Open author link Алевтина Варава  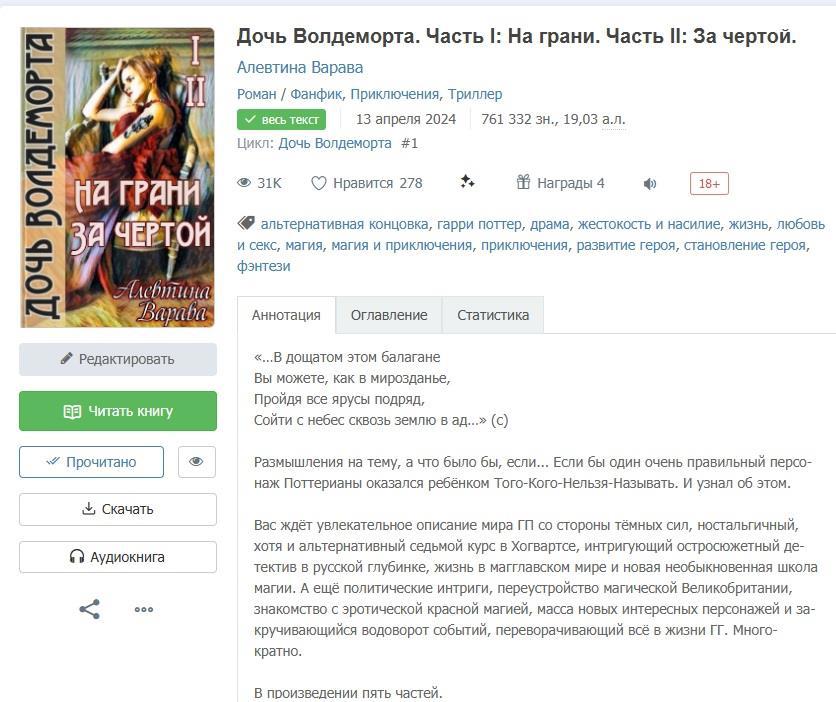point(300,68)
